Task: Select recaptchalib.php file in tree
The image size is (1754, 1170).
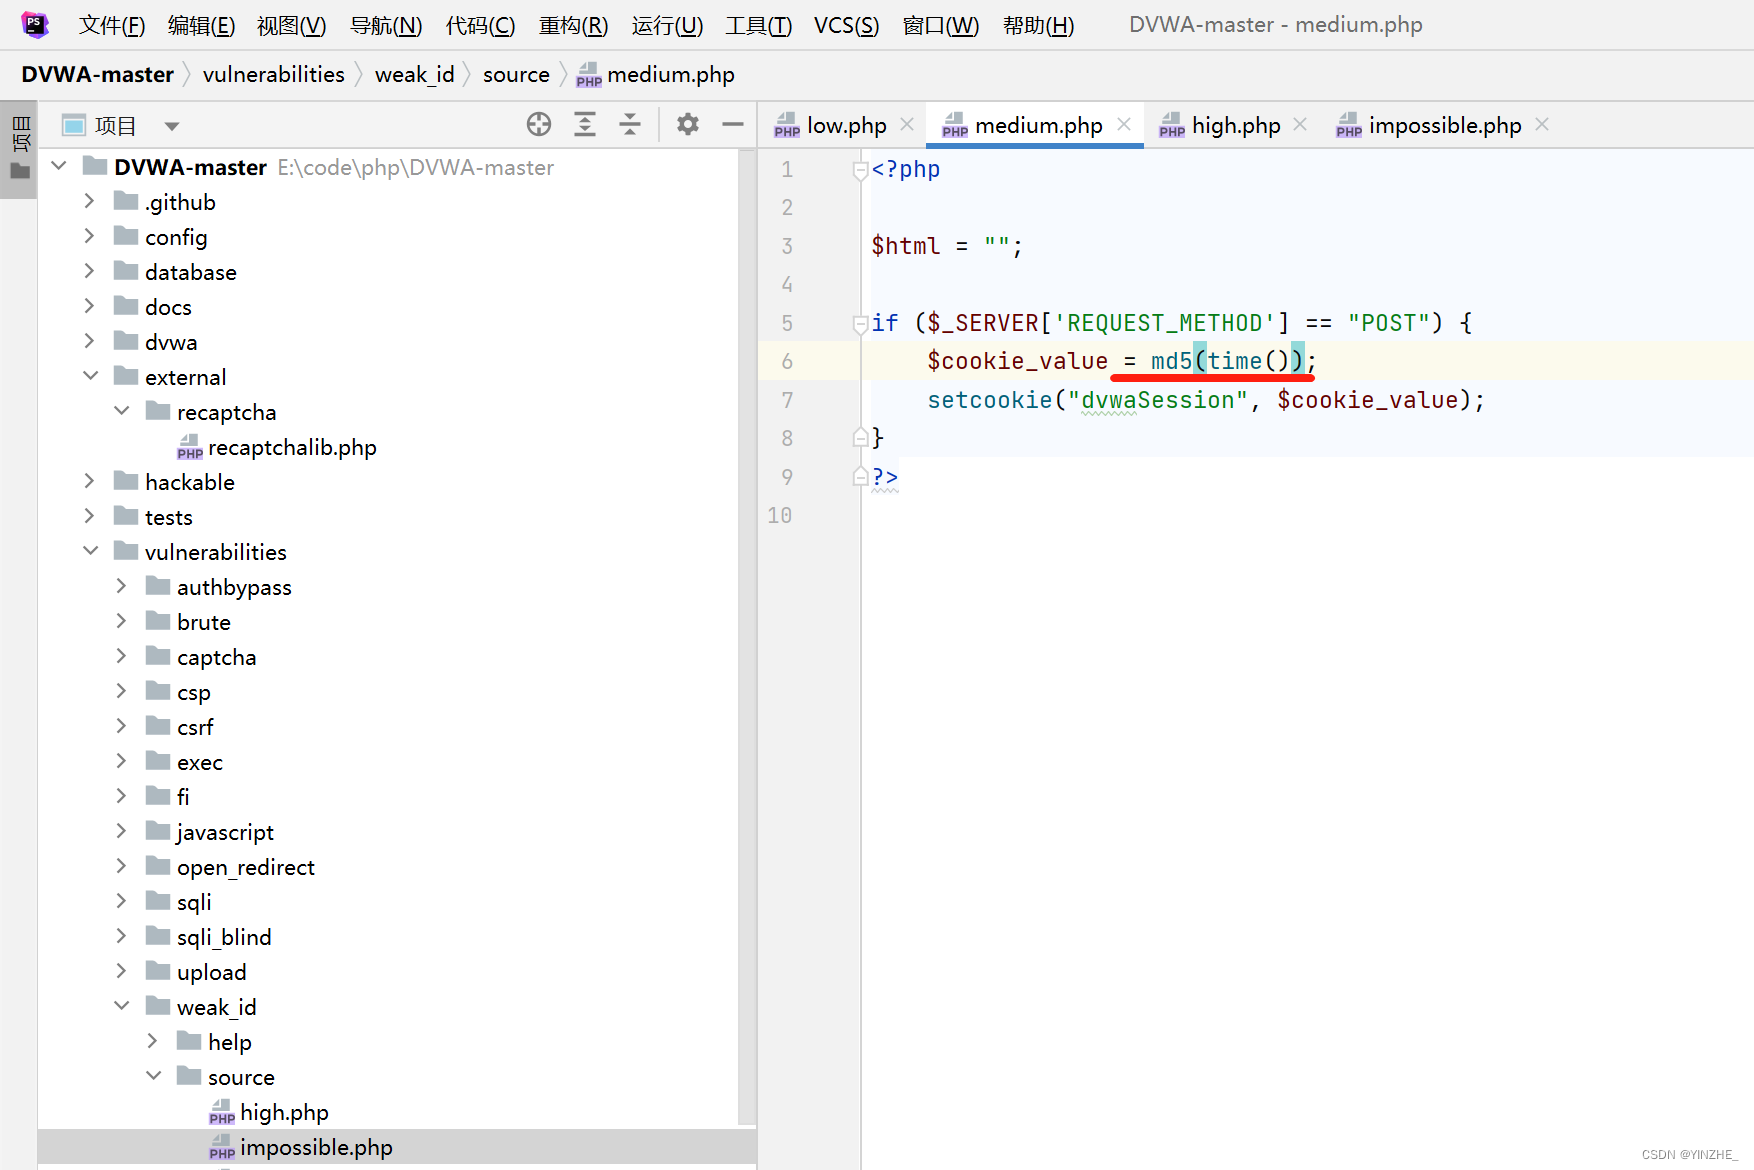Action: [277, 447]
